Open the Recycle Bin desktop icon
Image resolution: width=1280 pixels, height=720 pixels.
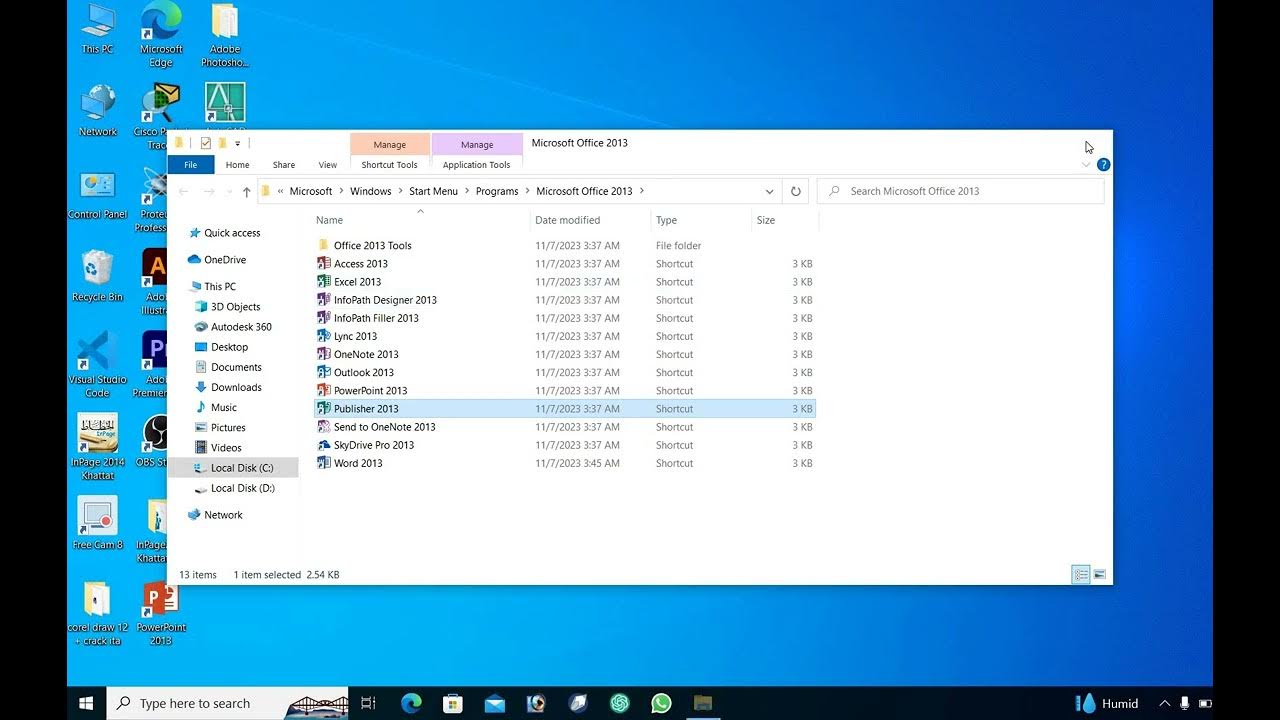click(x=97, y=275)
